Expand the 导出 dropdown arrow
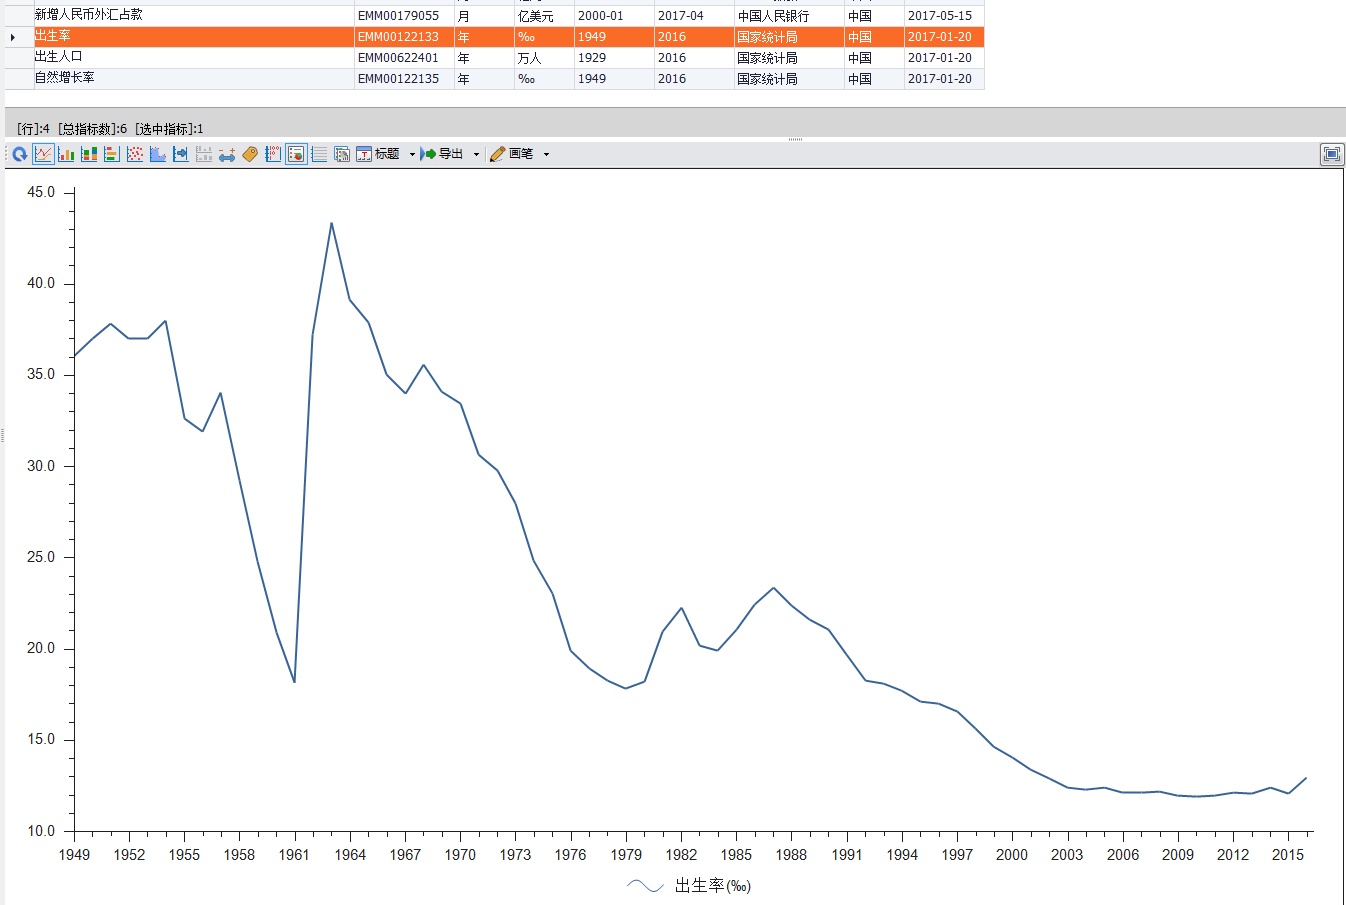1346x905 pixels. point(476,154)
